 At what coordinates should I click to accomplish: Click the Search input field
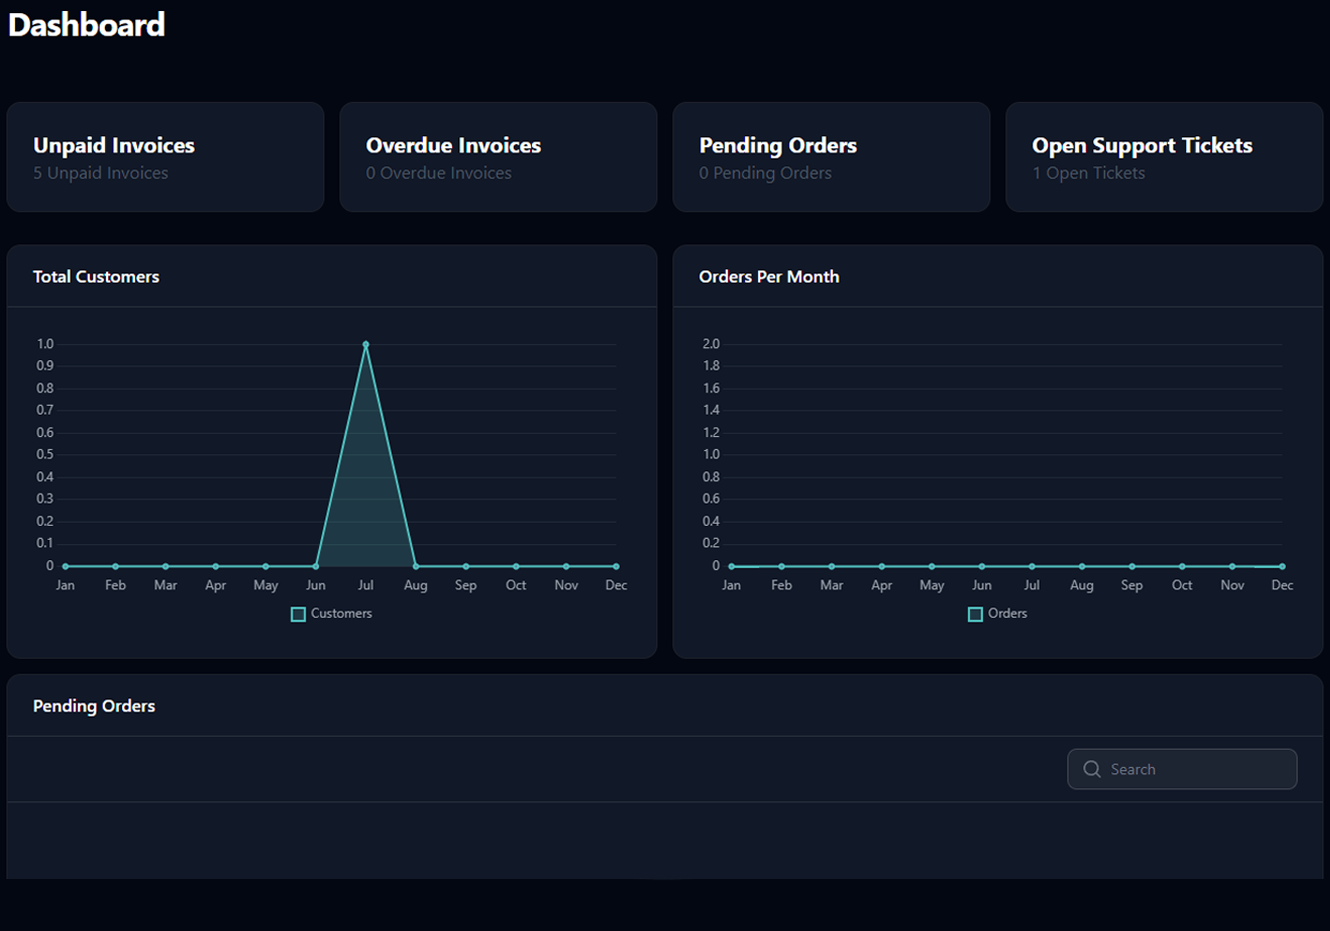click(1195, 769)
